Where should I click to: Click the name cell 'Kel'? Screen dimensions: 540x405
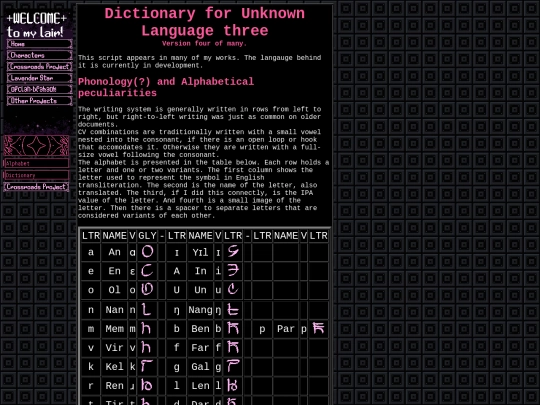tap(115, 367)
